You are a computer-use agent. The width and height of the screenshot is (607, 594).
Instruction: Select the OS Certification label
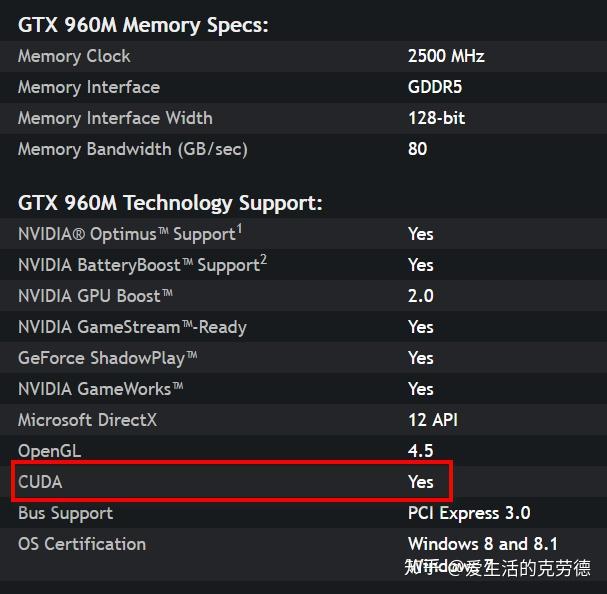(82, 544)
